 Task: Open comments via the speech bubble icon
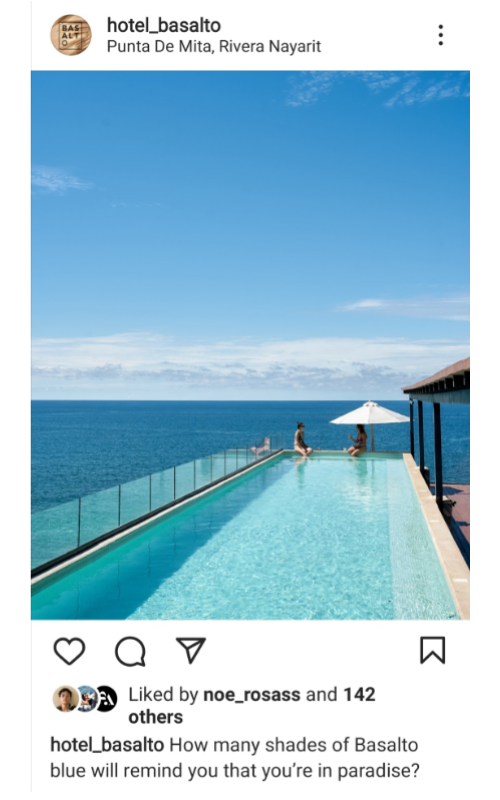(130, 651)
